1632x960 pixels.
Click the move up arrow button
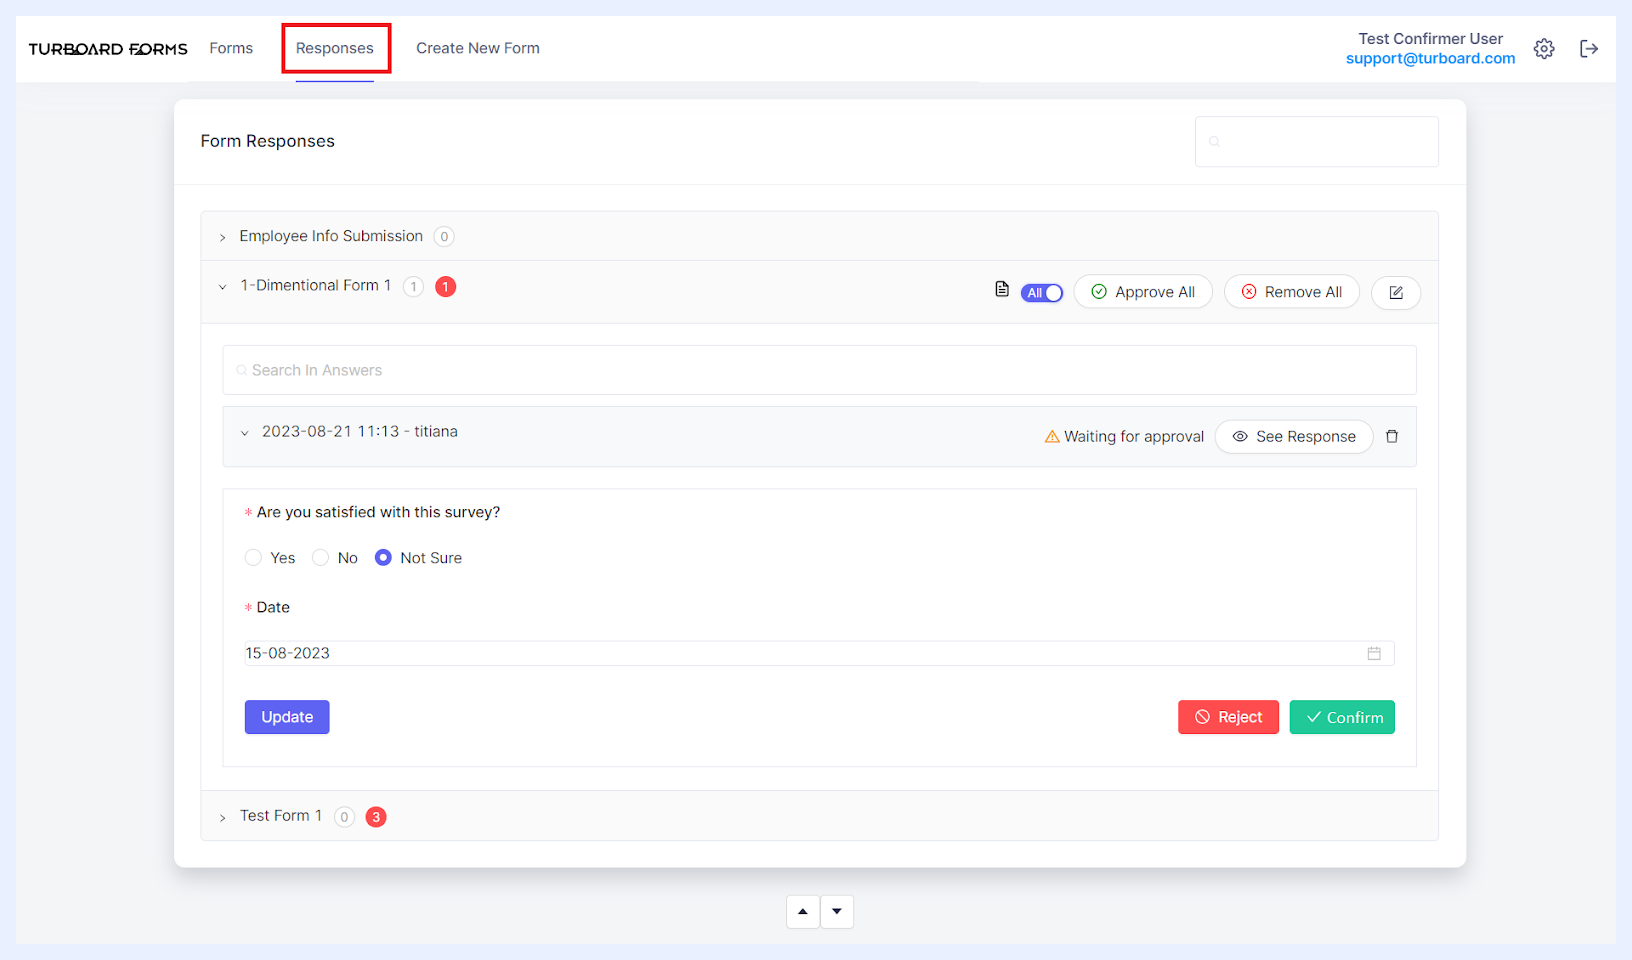click(x=803, y=911)
